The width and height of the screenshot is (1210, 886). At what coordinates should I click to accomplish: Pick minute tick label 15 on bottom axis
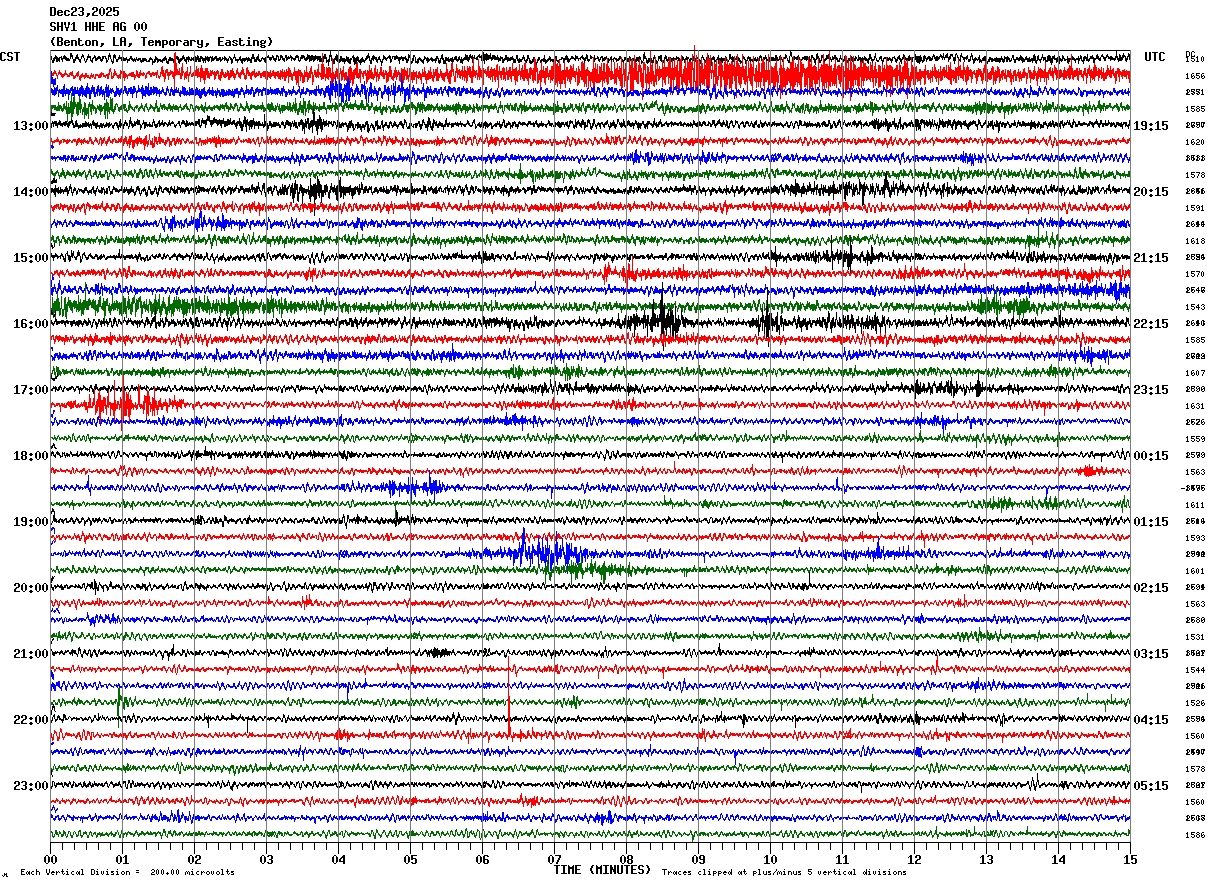click(x=1129, y=859)
